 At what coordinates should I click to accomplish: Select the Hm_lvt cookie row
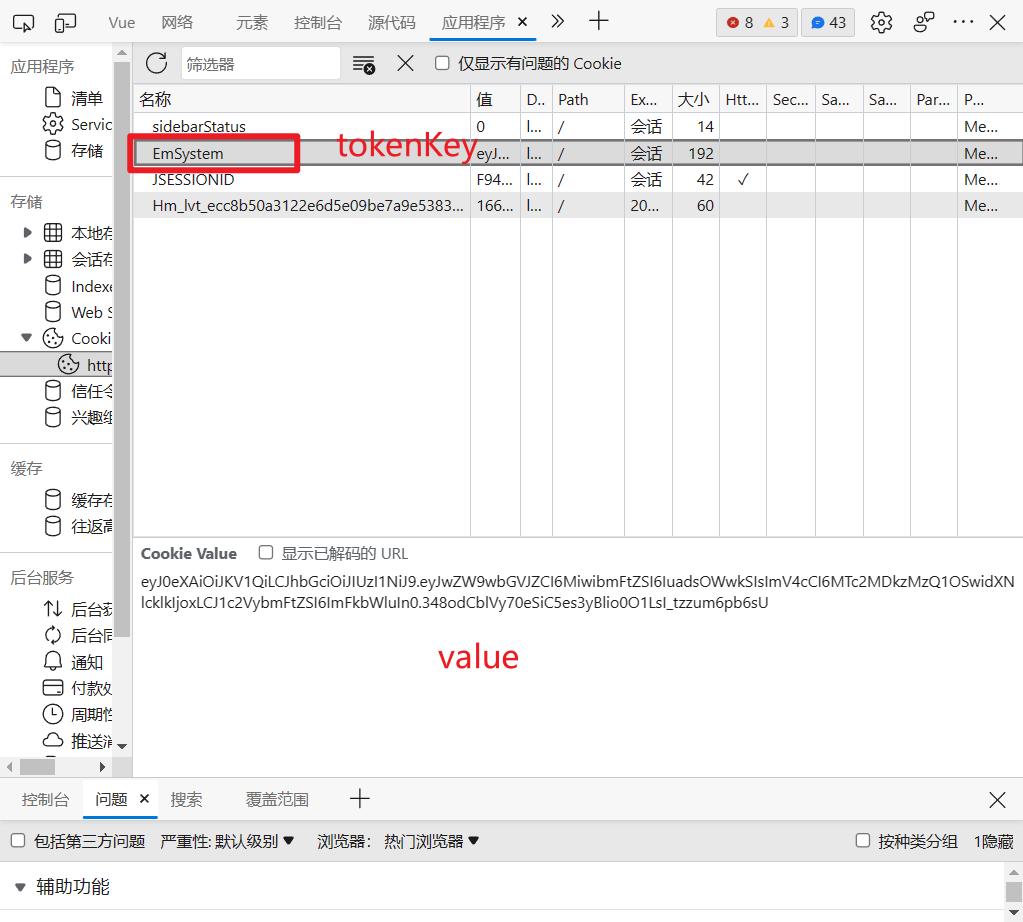click(x=578, y=206)
